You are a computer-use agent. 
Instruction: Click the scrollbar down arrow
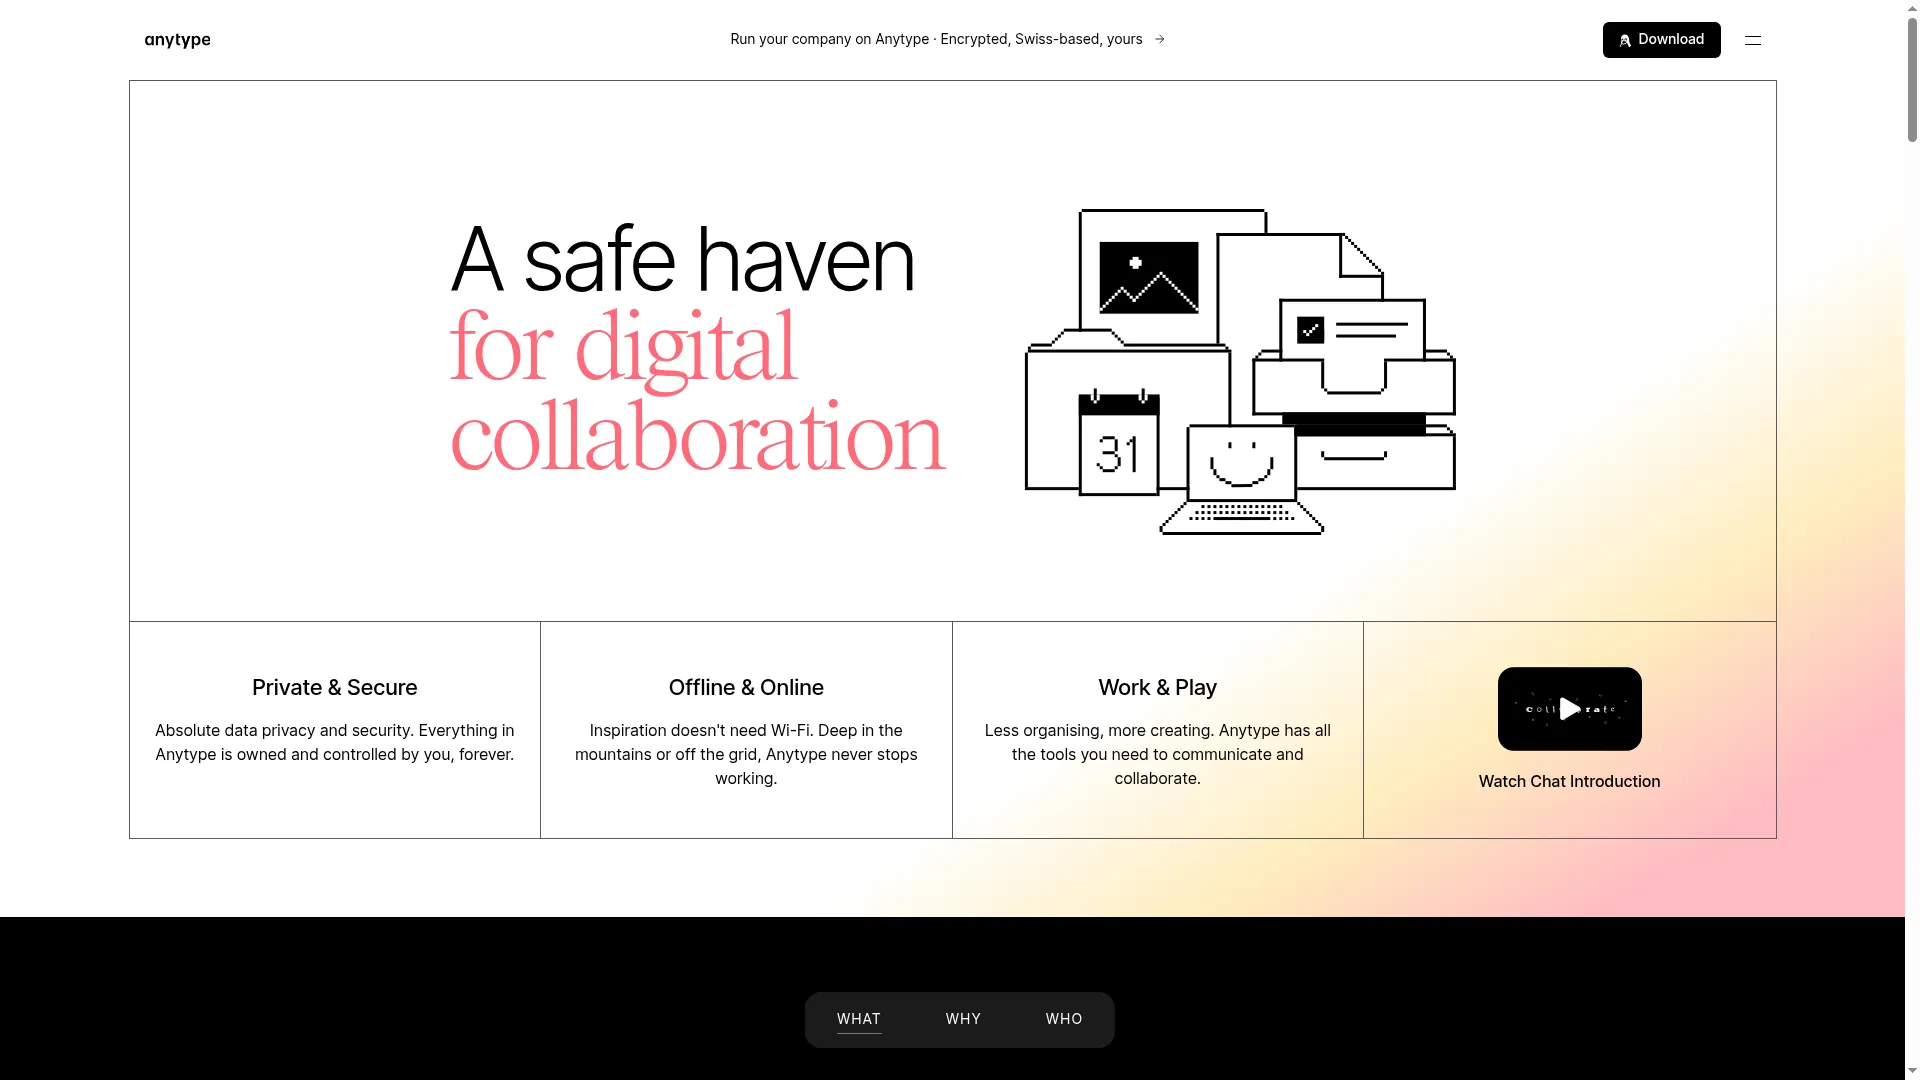1912,1072
